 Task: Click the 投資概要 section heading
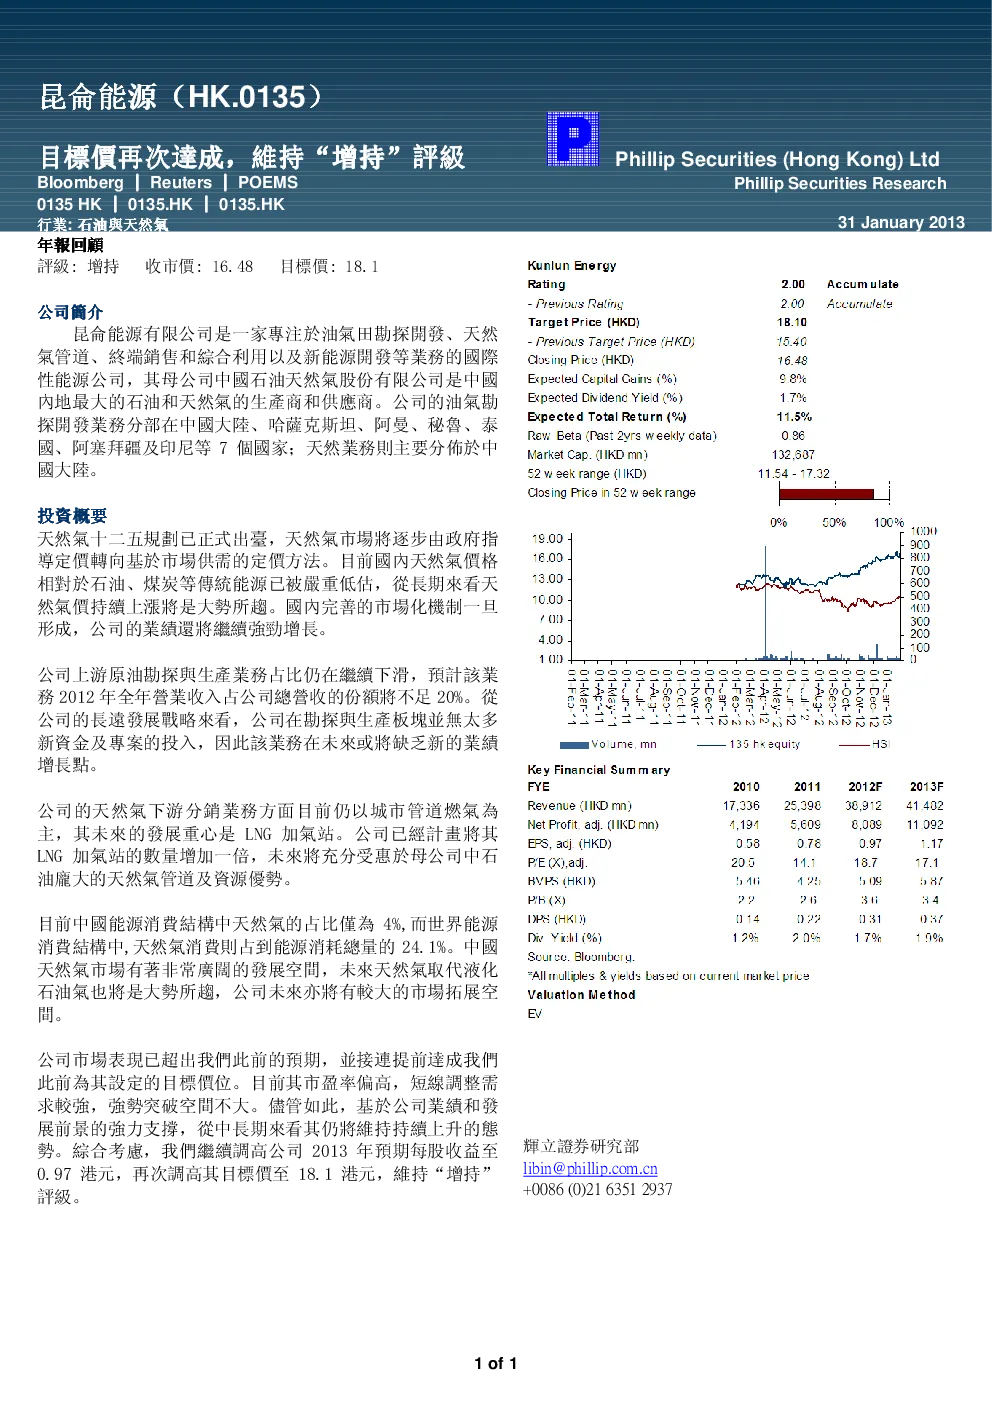72,516
